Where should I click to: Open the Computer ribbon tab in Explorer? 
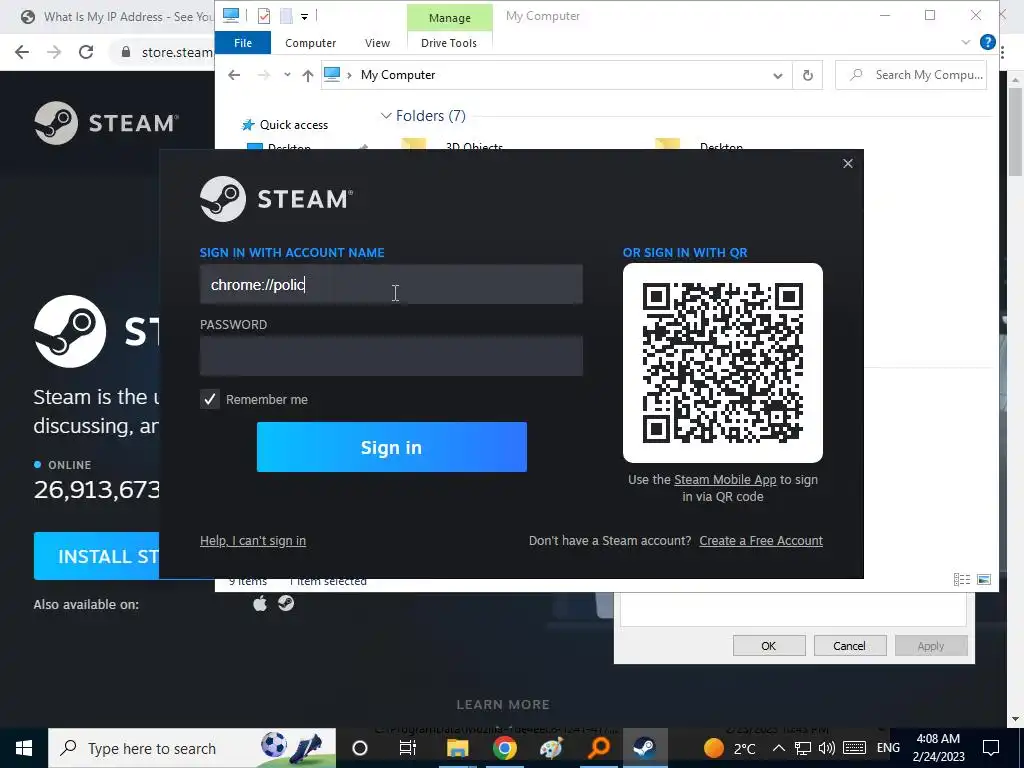pyautogui.click(x=310, y=42)
